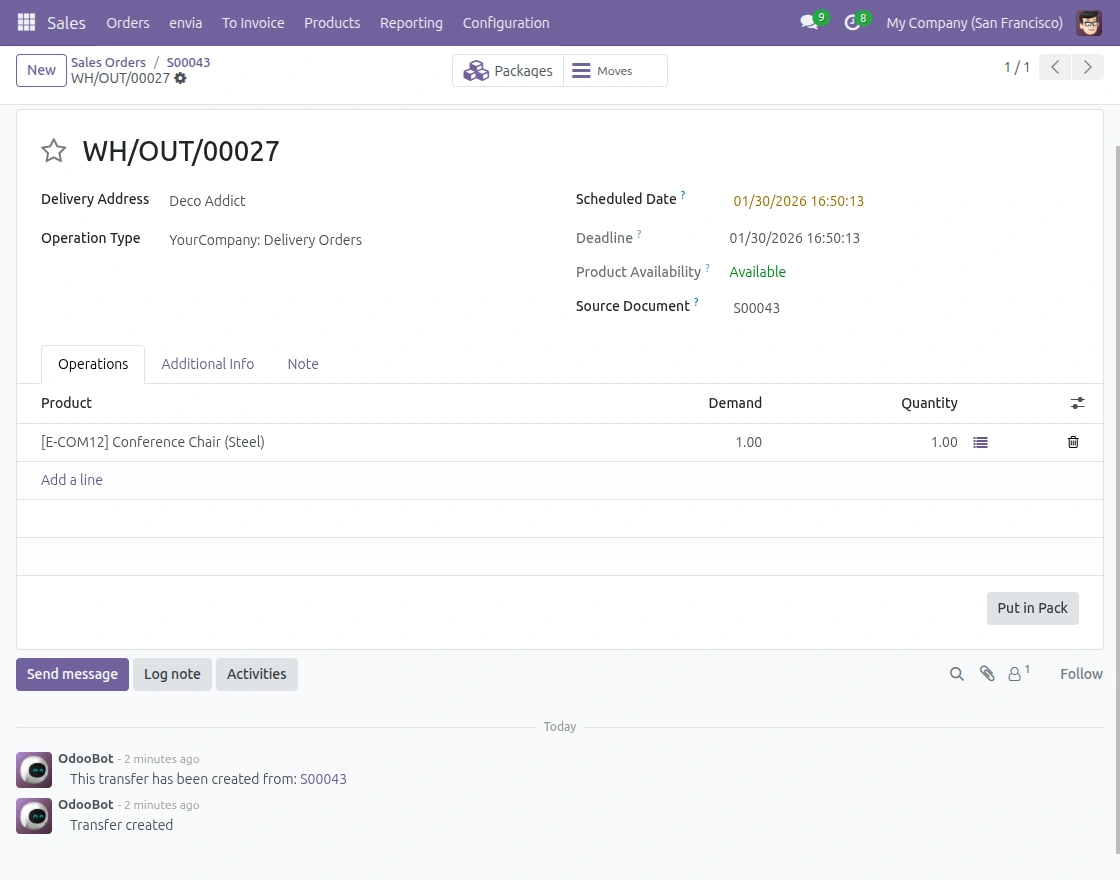Viewport: 1120px width, 880px height.
Task: Click the Deadline value 01/30/2026 16:50:13
Action: [x=794, y=239]
